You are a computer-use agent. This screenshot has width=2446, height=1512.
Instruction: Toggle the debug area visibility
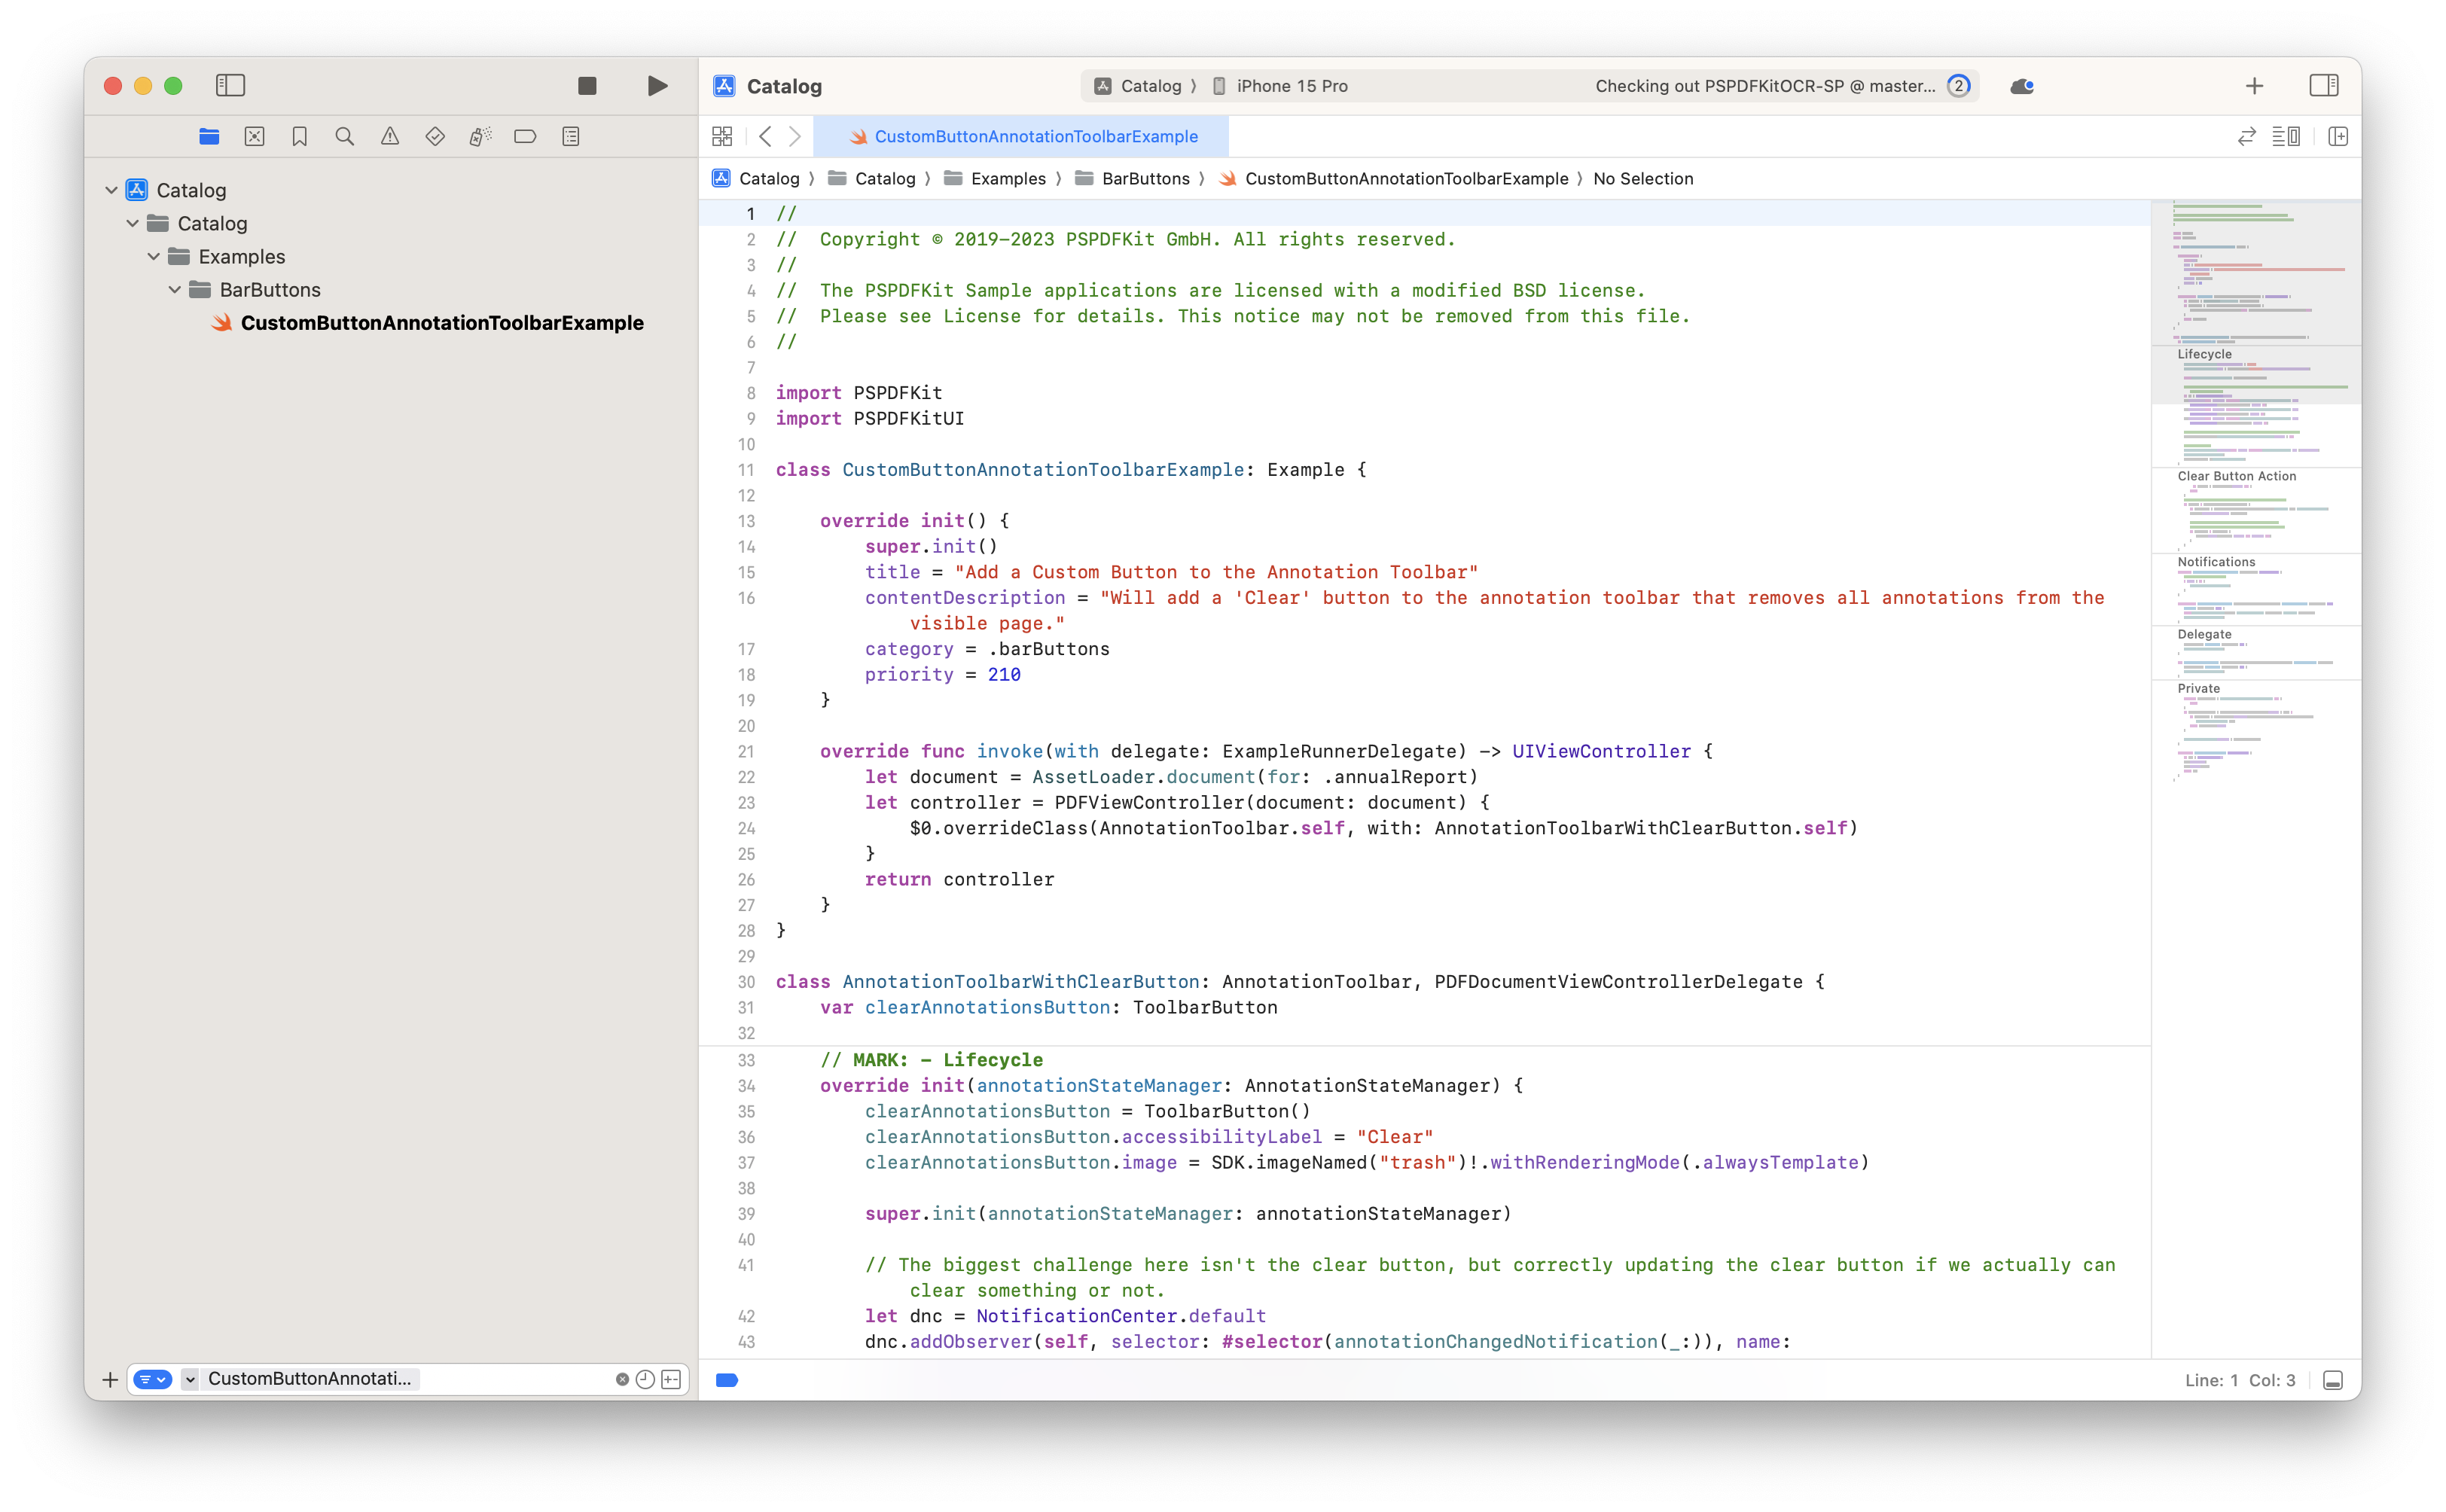point(2334,1380)
